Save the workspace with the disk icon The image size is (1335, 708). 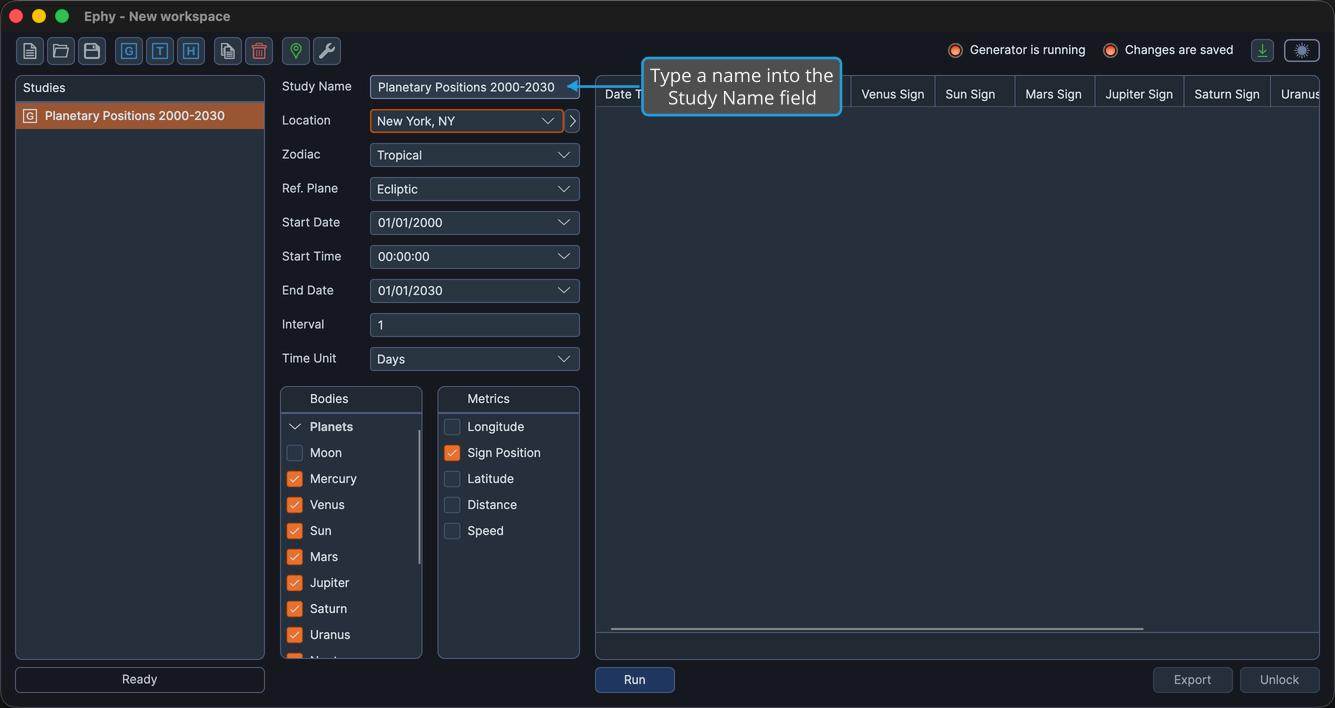pos(92,51)
